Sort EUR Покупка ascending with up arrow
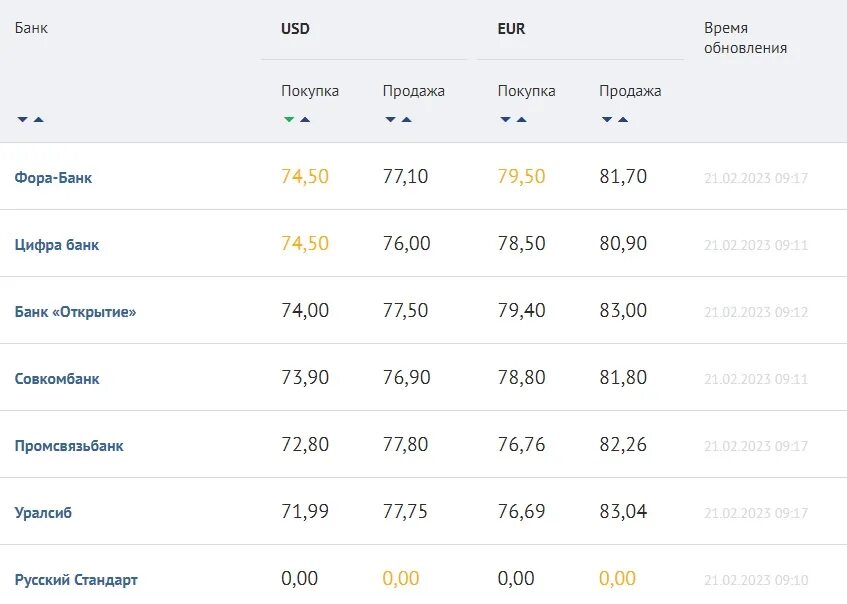Viewport: 847px width, 604px height. point(522,120)
